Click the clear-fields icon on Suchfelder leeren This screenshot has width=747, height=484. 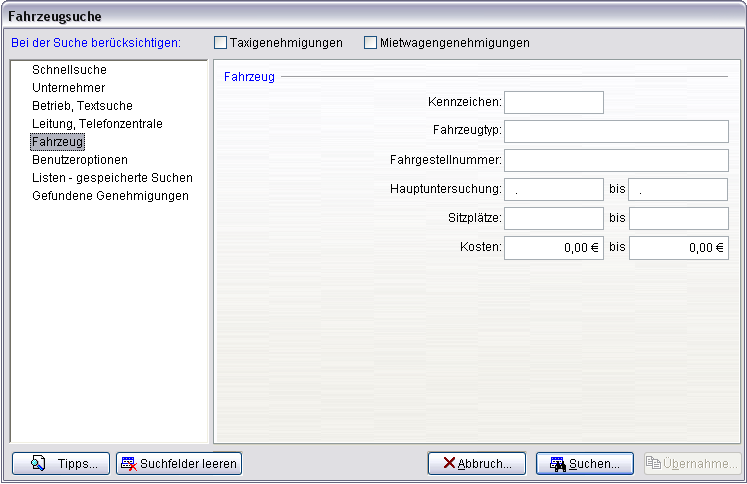tap(128, 464)
